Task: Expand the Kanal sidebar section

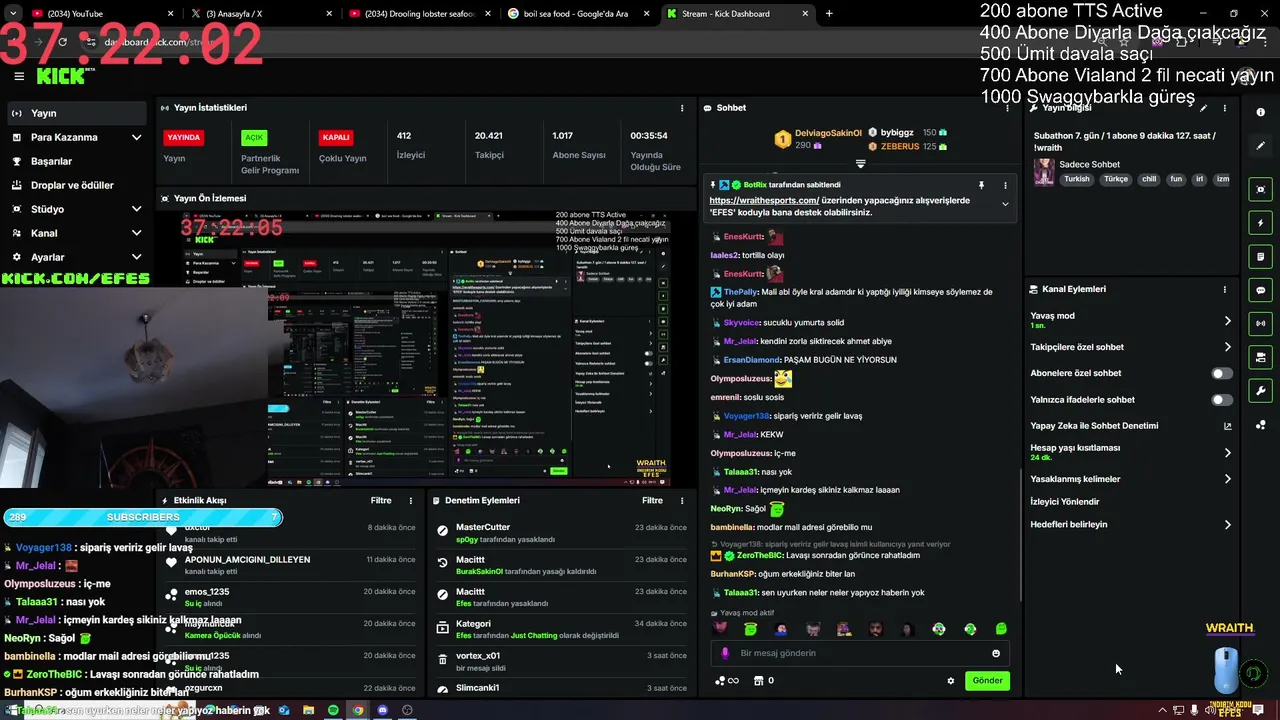Action: coord(77,233)
